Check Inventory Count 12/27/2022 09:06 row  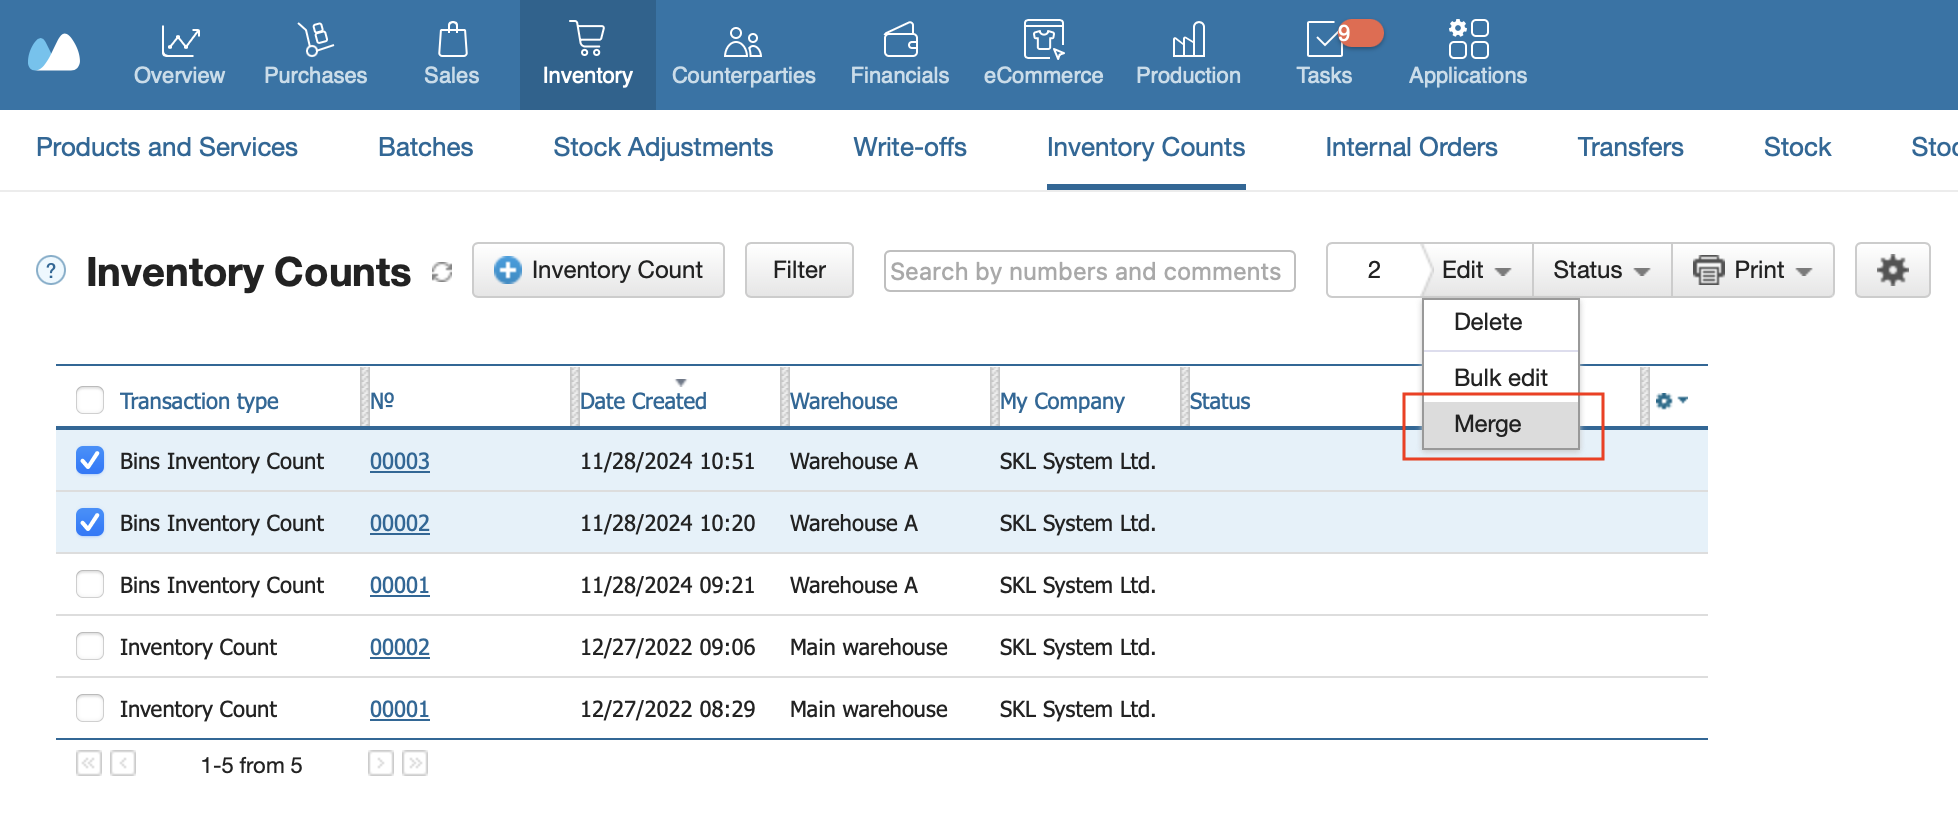click(x=90, y=646)
